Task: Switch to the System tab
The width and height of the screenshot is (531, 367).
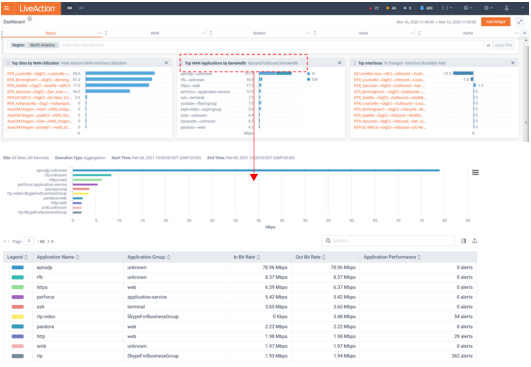Action: (259, 33)
